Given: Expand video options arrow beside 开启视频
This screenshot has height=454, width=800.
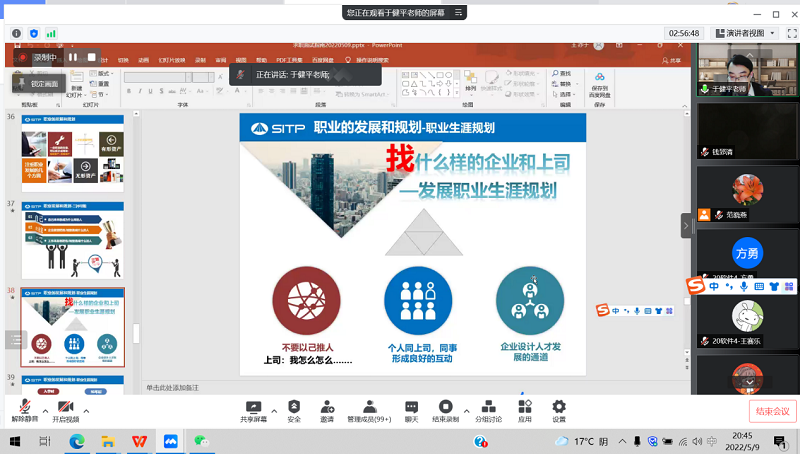Looking at the screenshot, I should tap(86, 410).
